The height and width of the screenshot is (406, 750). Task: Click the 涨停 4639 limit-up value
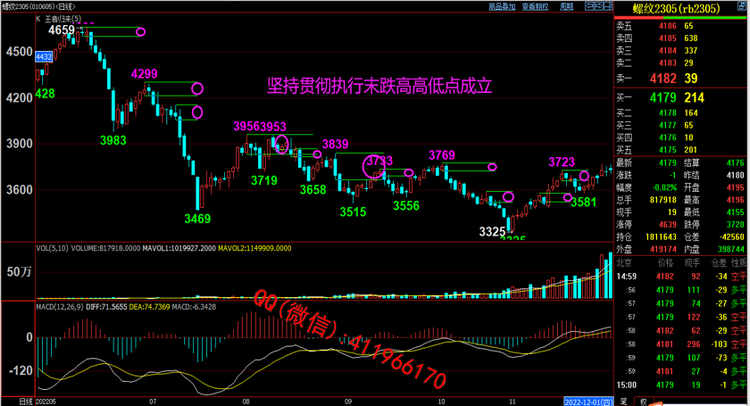(668, 225)
